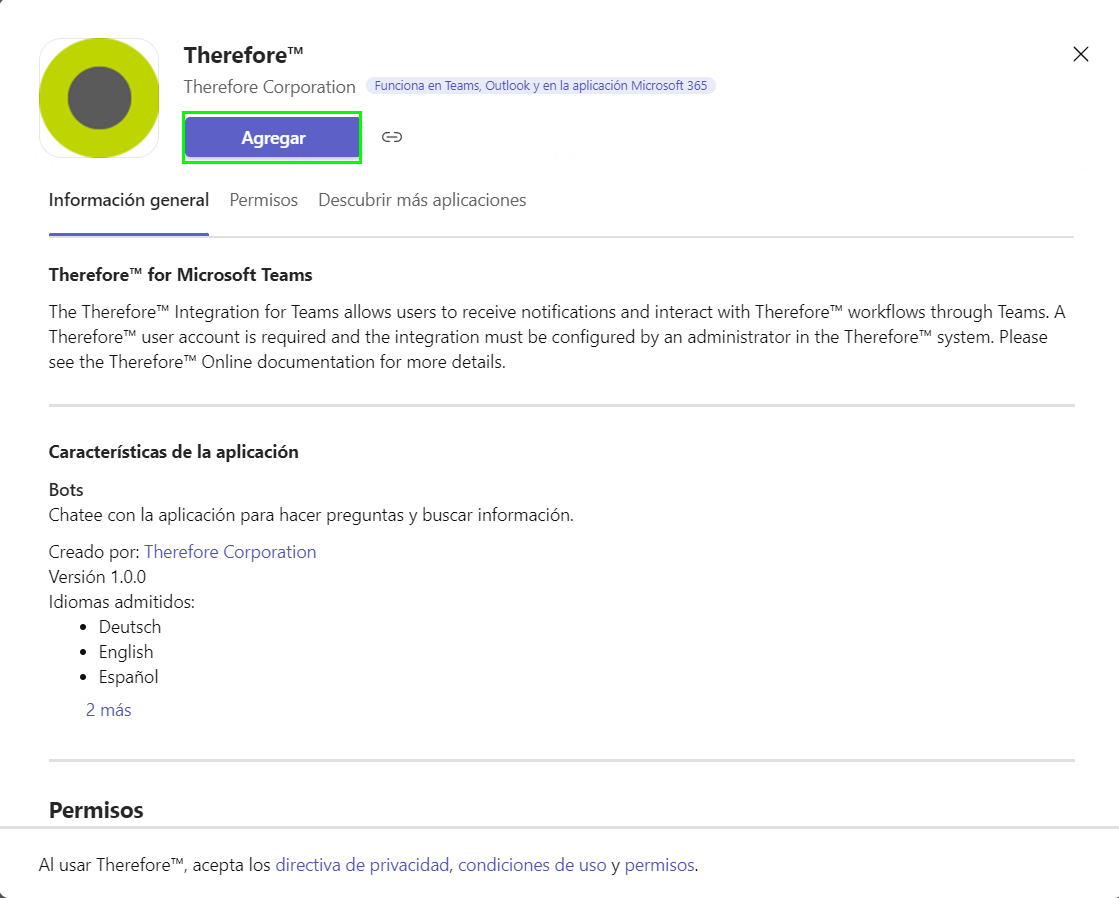Click the Permisos section heading
Viewport: 1119px width, 898px height.
(96, 810)
